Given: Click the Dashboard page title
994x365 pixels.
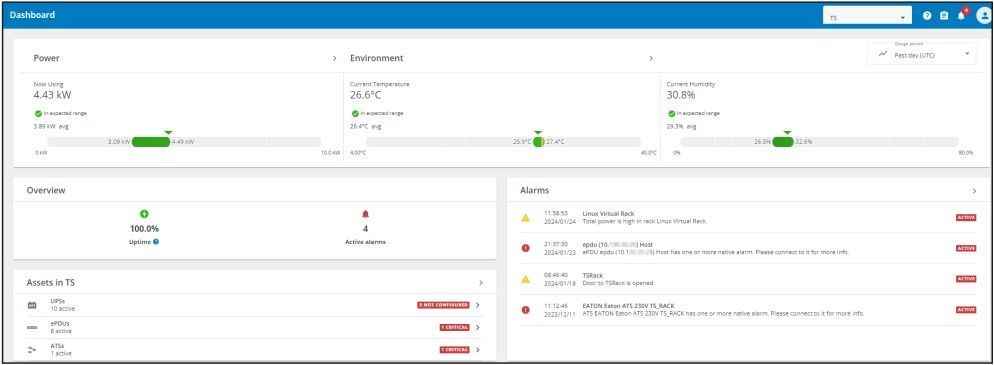Looking at the screenshot, I should coord(32,15).
